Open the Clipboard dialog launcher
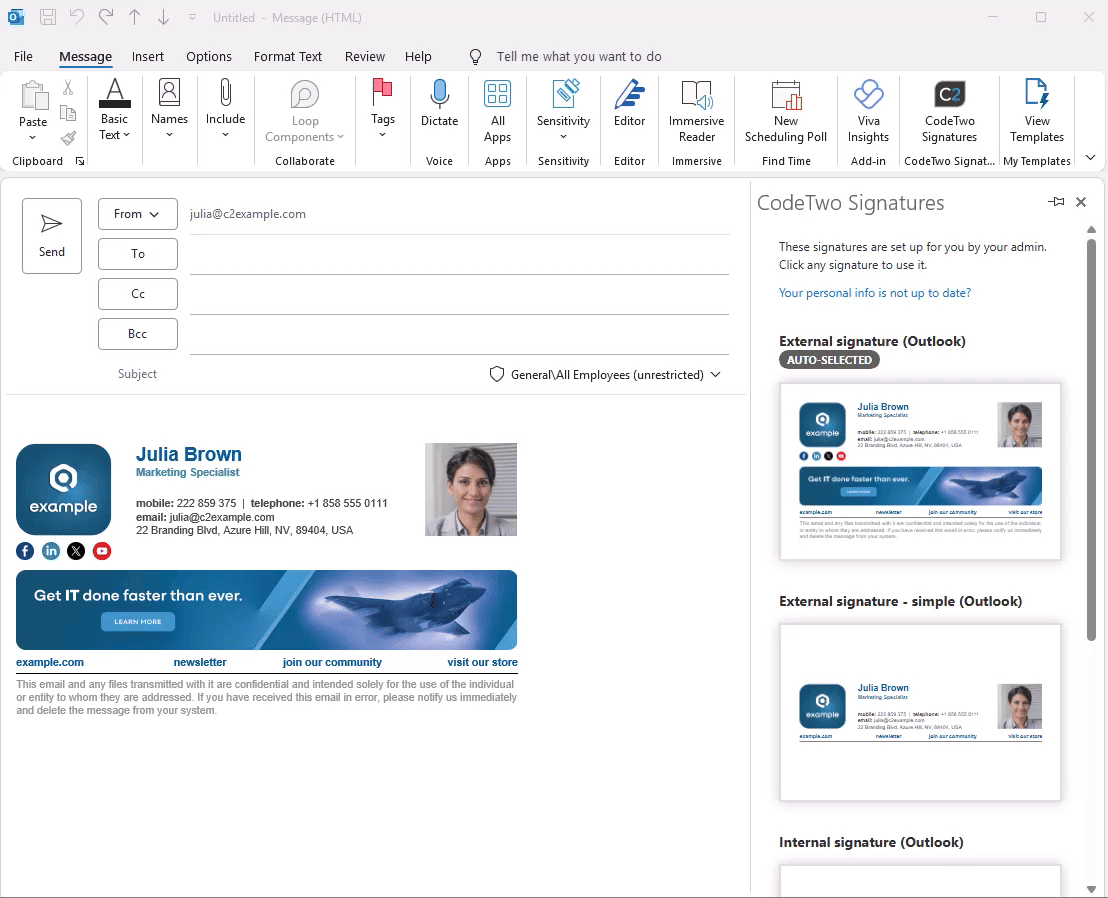This screenshot has height=898, width=1108. [80, 161]
